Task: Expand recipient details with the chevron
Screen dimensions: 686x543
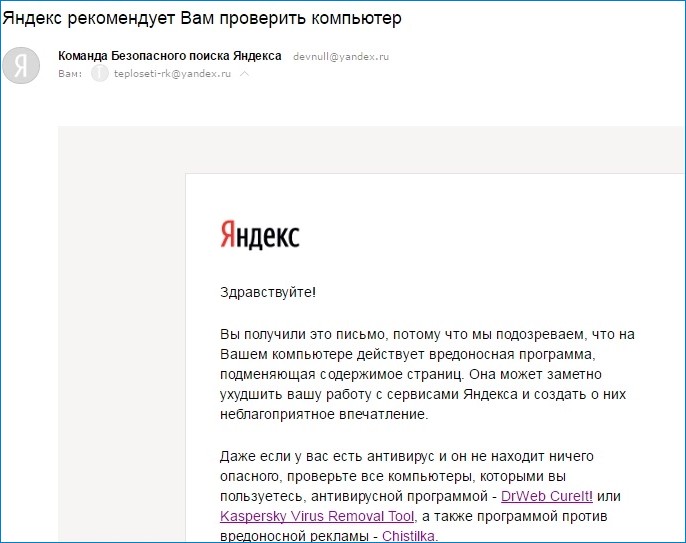Action: [x=245, y=74]
